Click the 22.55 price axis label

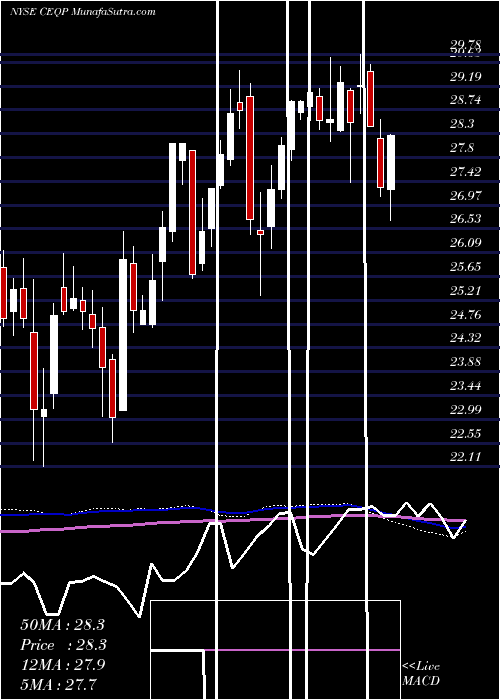tap(465, 433)
